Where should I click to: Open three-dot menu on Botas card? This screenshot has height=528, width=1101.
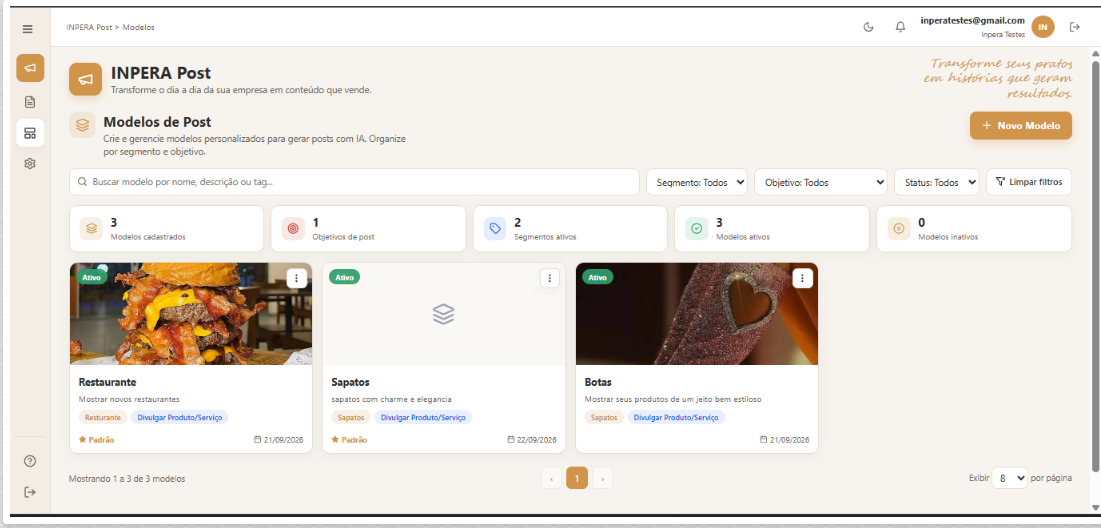tap(803, 279)
